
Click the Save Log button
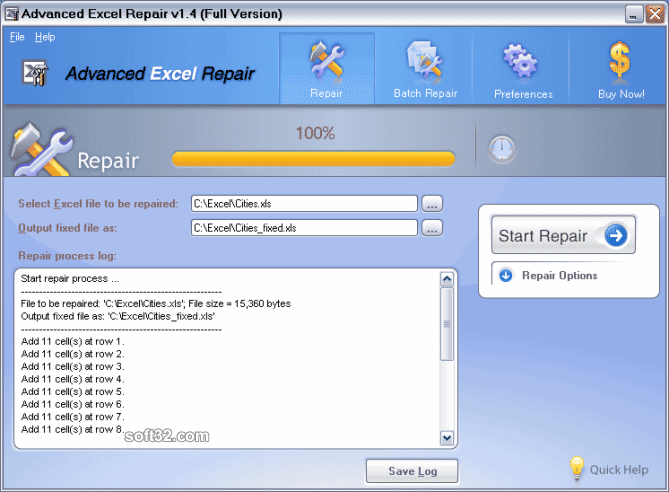(x=412, y=471)
